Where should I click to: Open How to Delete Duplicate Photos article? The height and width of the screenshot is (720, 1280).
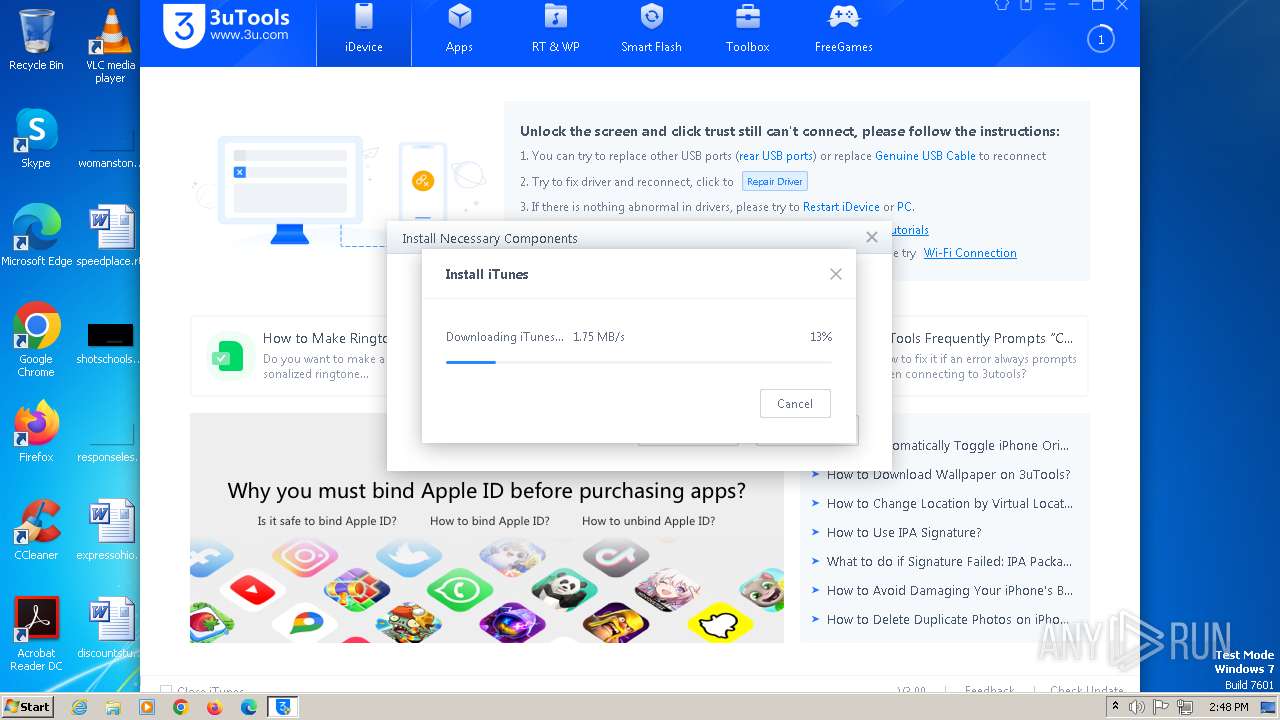[947, 620]
